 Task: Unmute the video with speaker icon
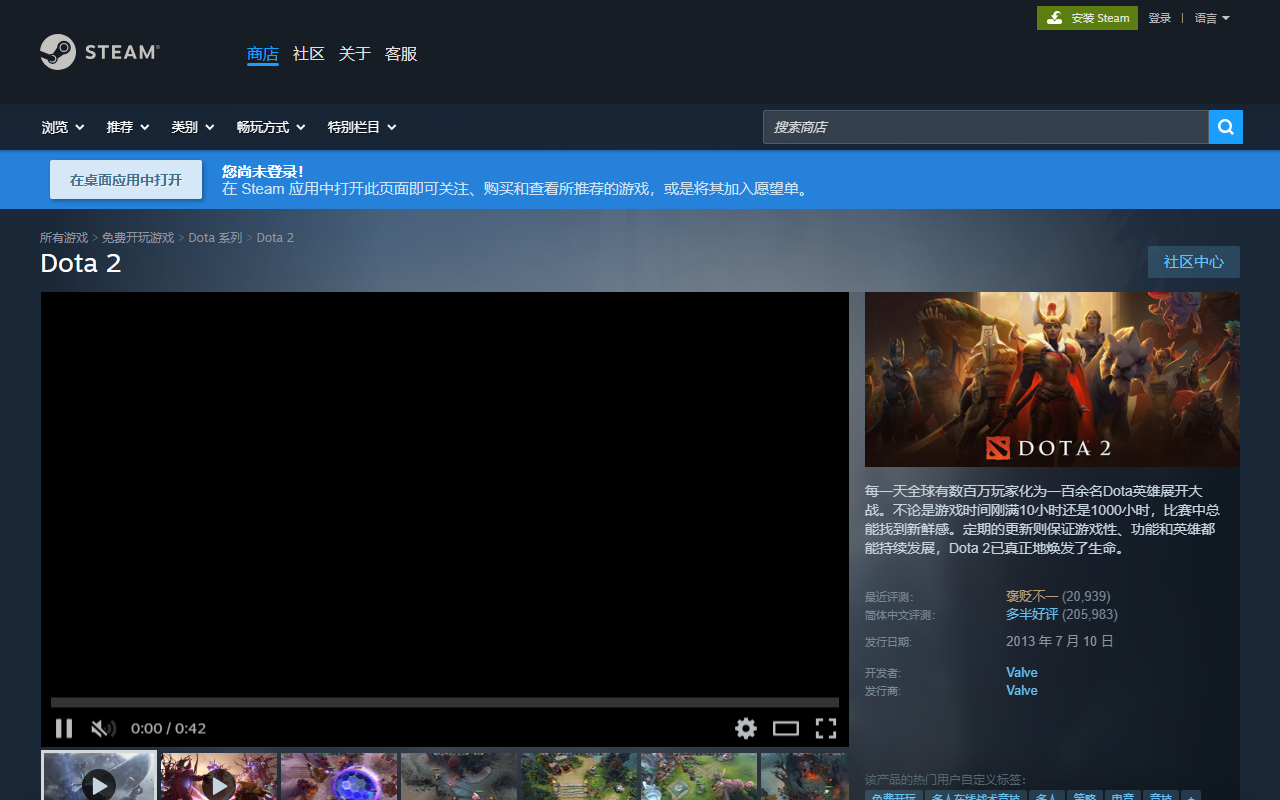(103, 728)
